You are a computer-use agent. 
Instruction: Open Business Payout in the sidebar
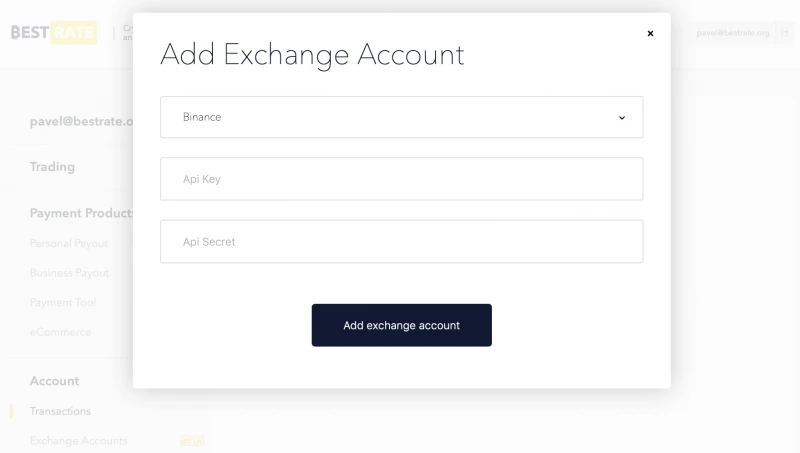pos(69,273)
